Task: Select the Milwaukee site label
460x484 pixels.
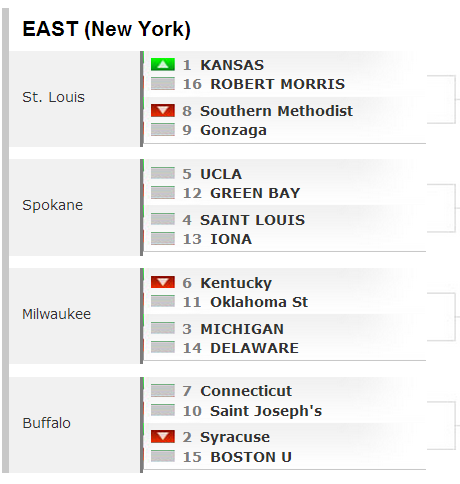Action: [x=56, y=314]
